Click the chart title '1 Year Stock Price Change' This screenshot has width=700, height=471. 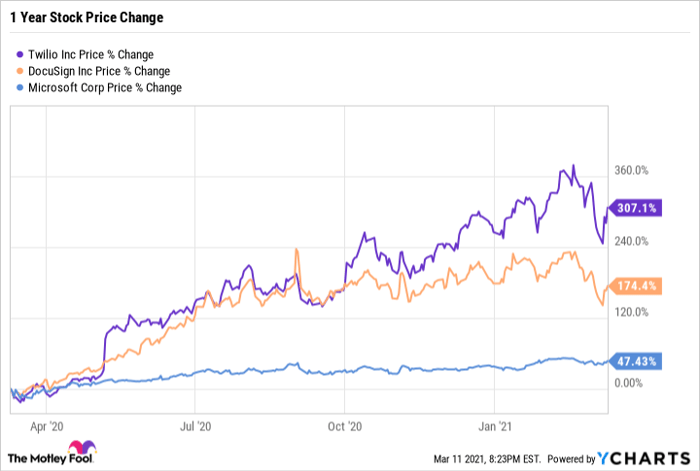(x=87, y=18)
